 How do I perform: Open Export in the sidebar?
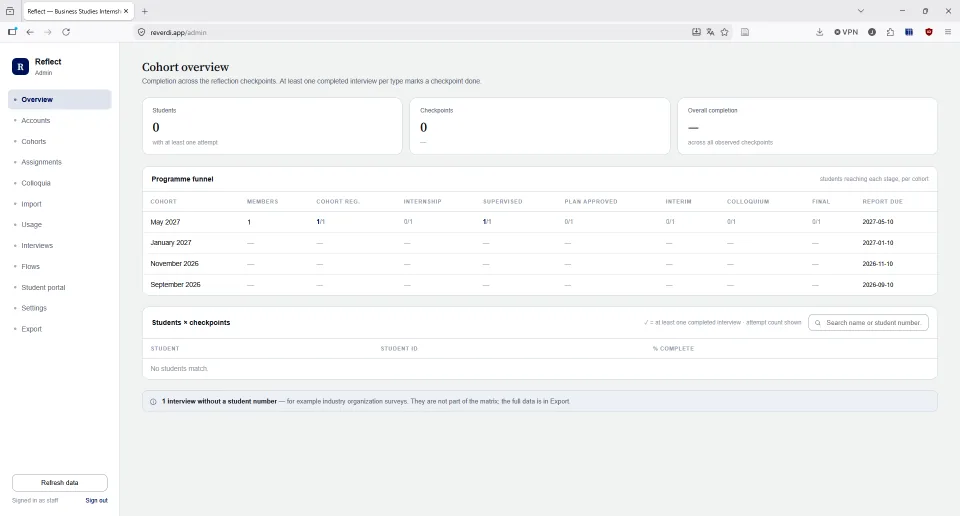(x=59, y=329)
